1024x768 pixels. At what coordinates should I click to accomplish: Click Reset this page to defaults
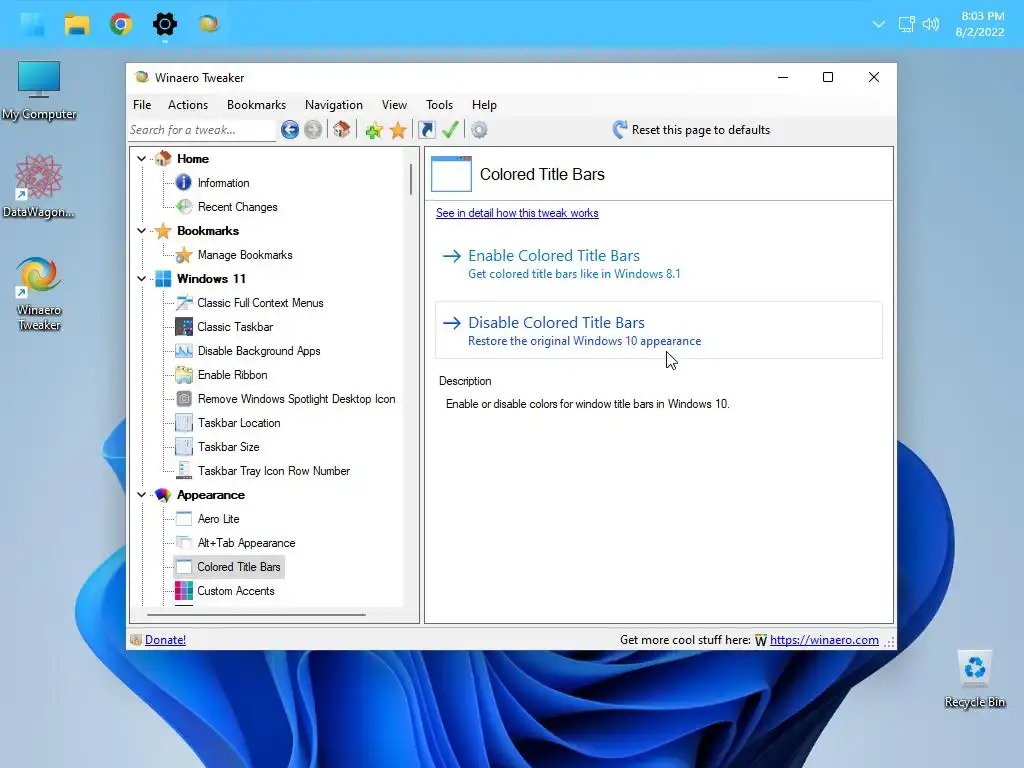691,130
